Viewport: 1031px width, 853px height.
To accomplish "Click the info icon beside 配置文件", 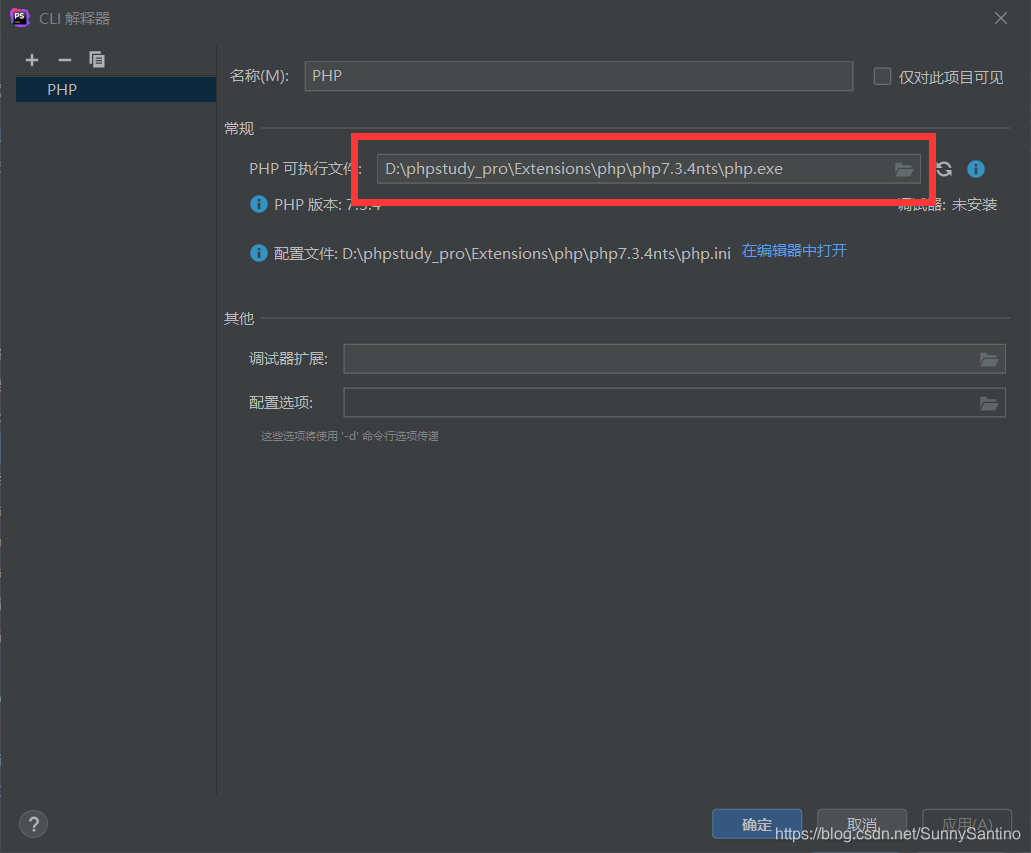I will click(x=259, y=253).
